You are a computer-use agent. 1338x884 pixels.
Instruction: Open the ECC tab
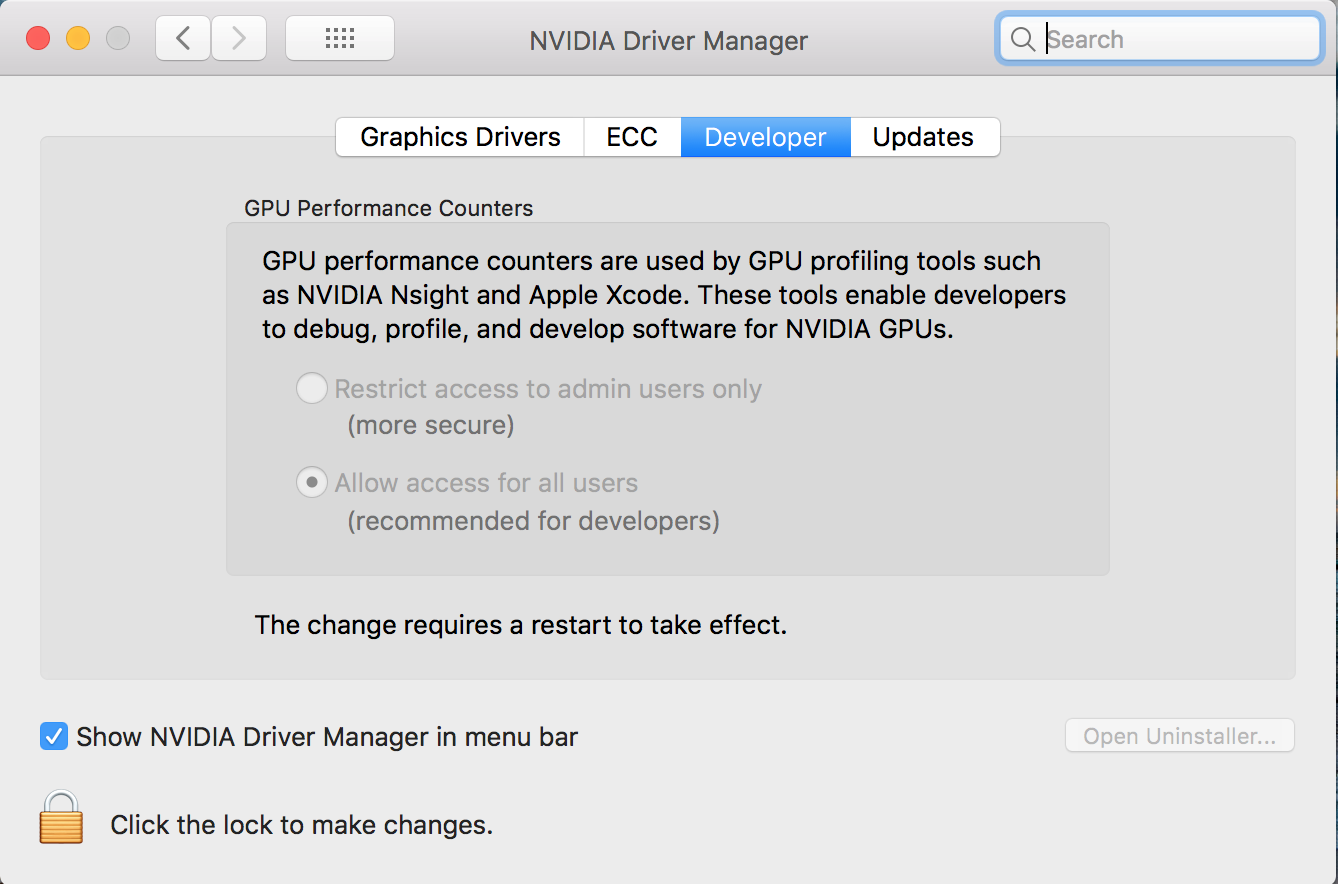[632, 137]
